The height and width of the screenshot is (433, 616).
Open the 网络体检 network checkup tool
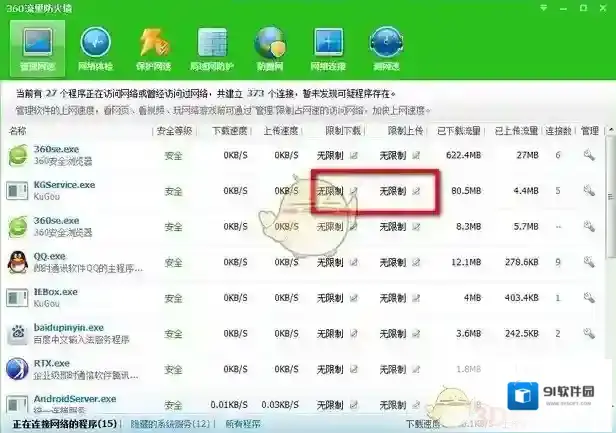pyautogui.click(x=96, y=49)
